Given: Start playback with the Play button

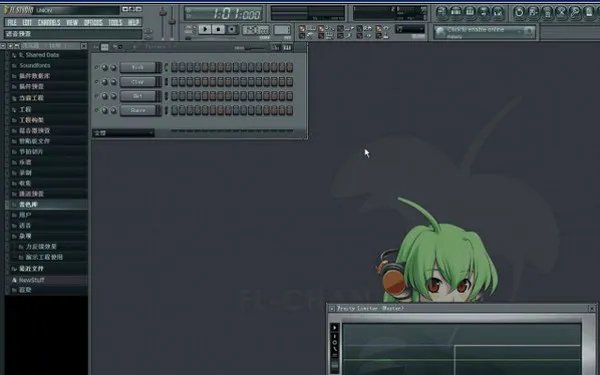Looking at the screenshot, I should click(205, 29).
